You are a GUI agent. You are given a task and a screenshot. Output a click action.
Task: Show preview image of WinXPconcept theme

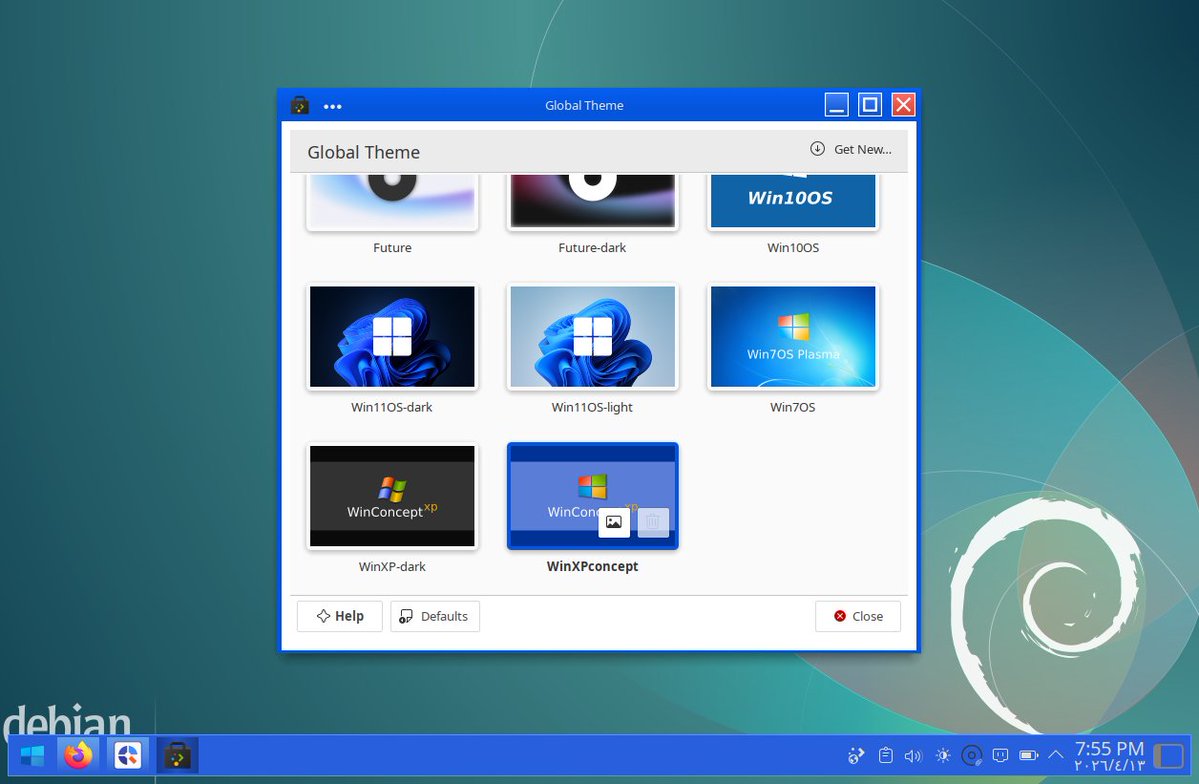coord(613,522)
